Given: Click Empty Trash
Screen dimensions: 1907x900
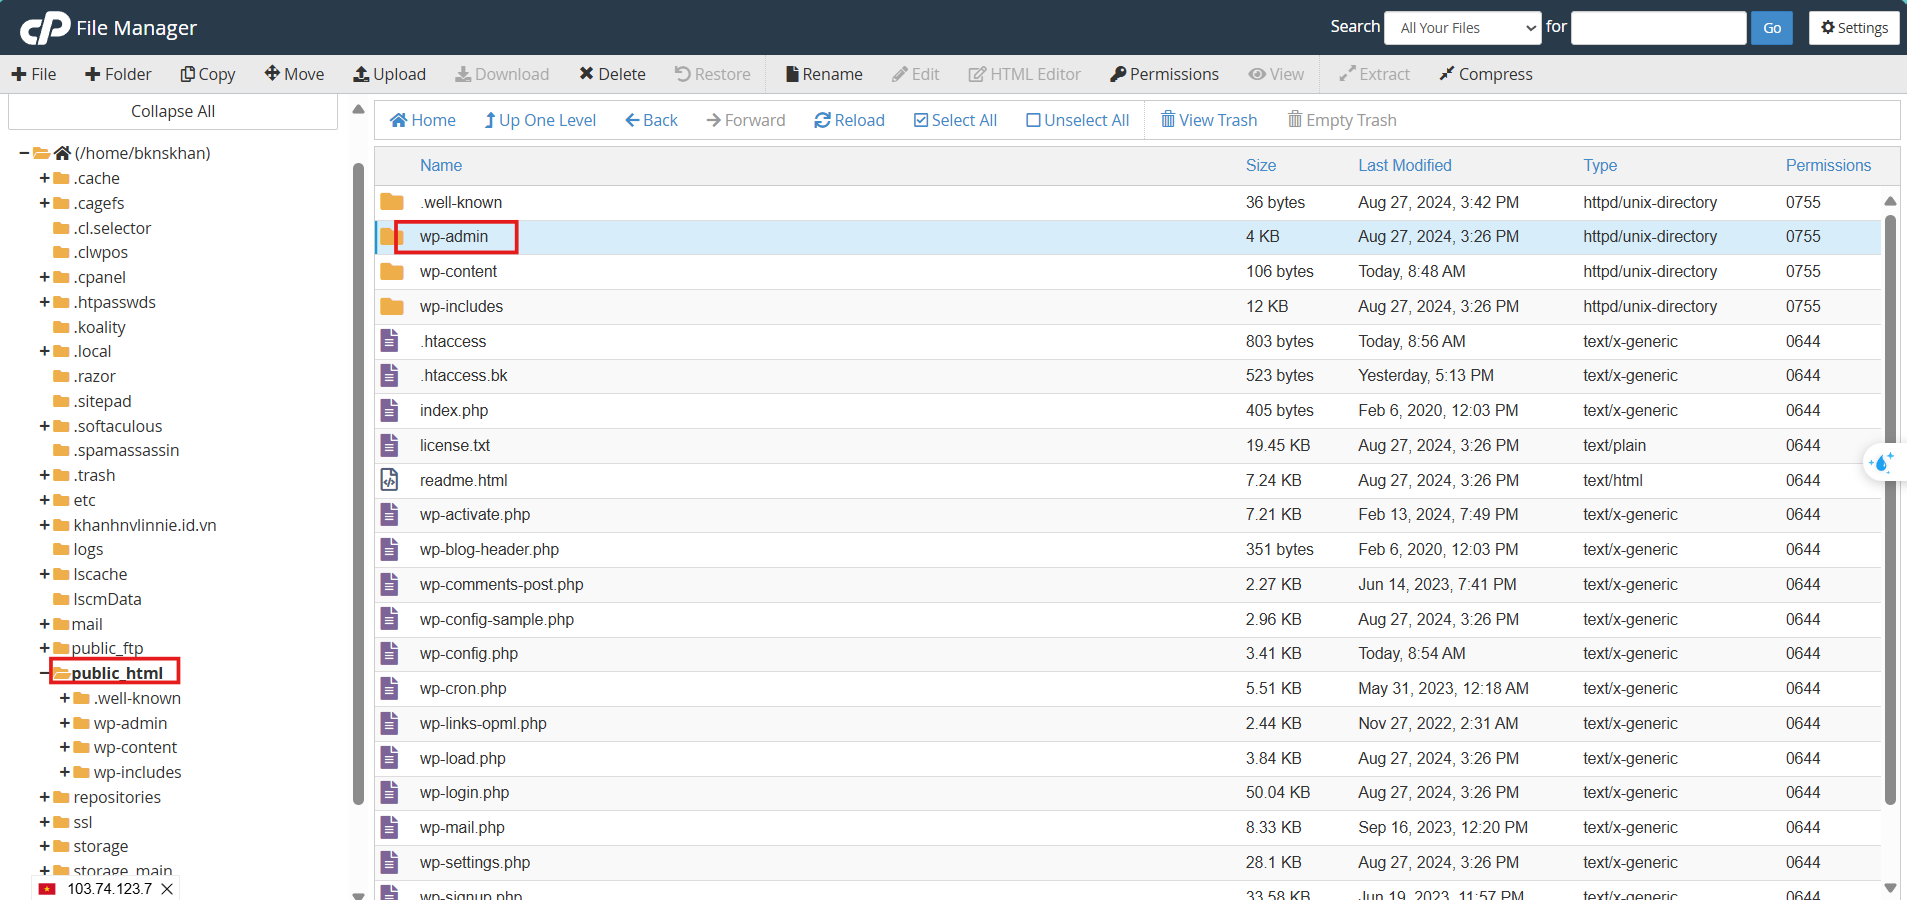Looking at the screenshot, I should (1342, 120).
